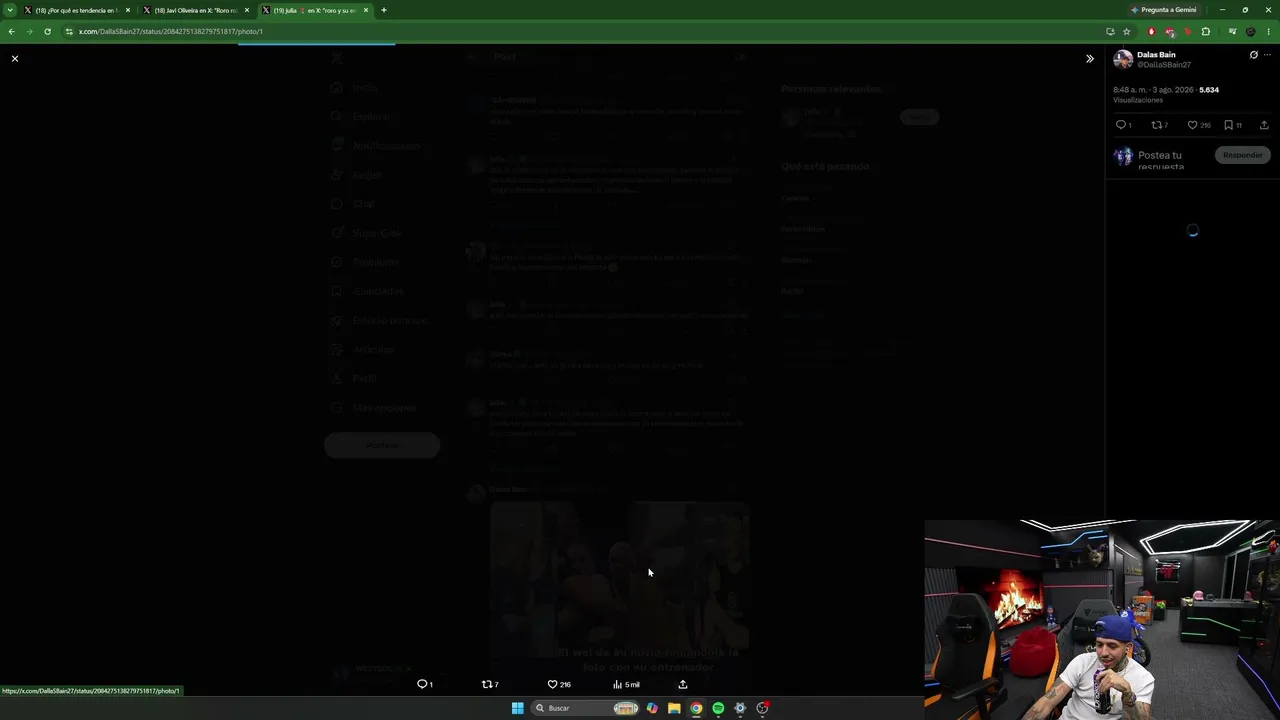
Task: Open the Chrome three-dot menu
Action: [x=1268, y=31]
